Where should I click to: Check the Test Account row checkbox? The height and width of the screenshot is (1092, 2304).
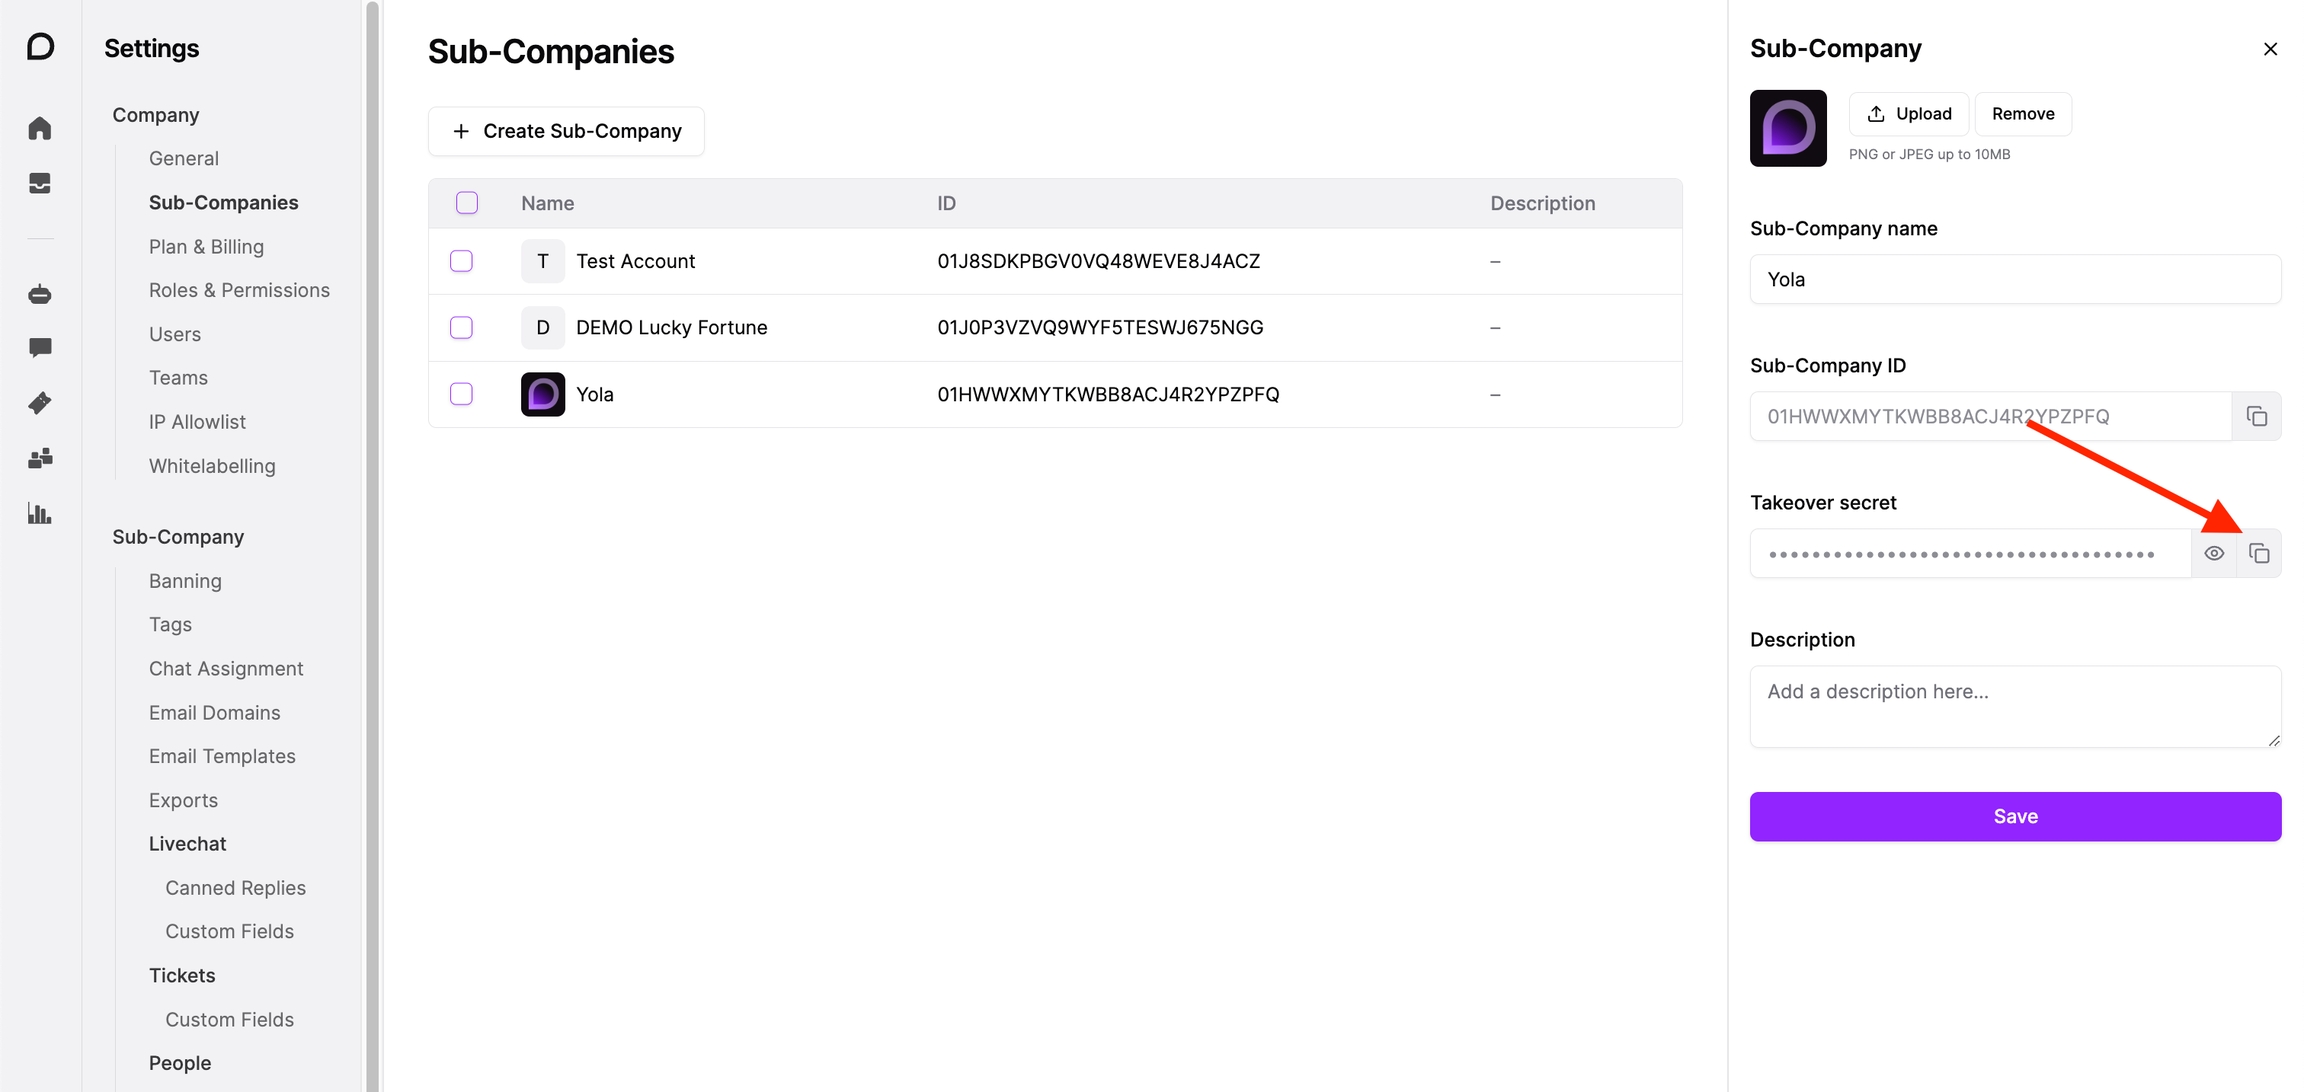461,261
